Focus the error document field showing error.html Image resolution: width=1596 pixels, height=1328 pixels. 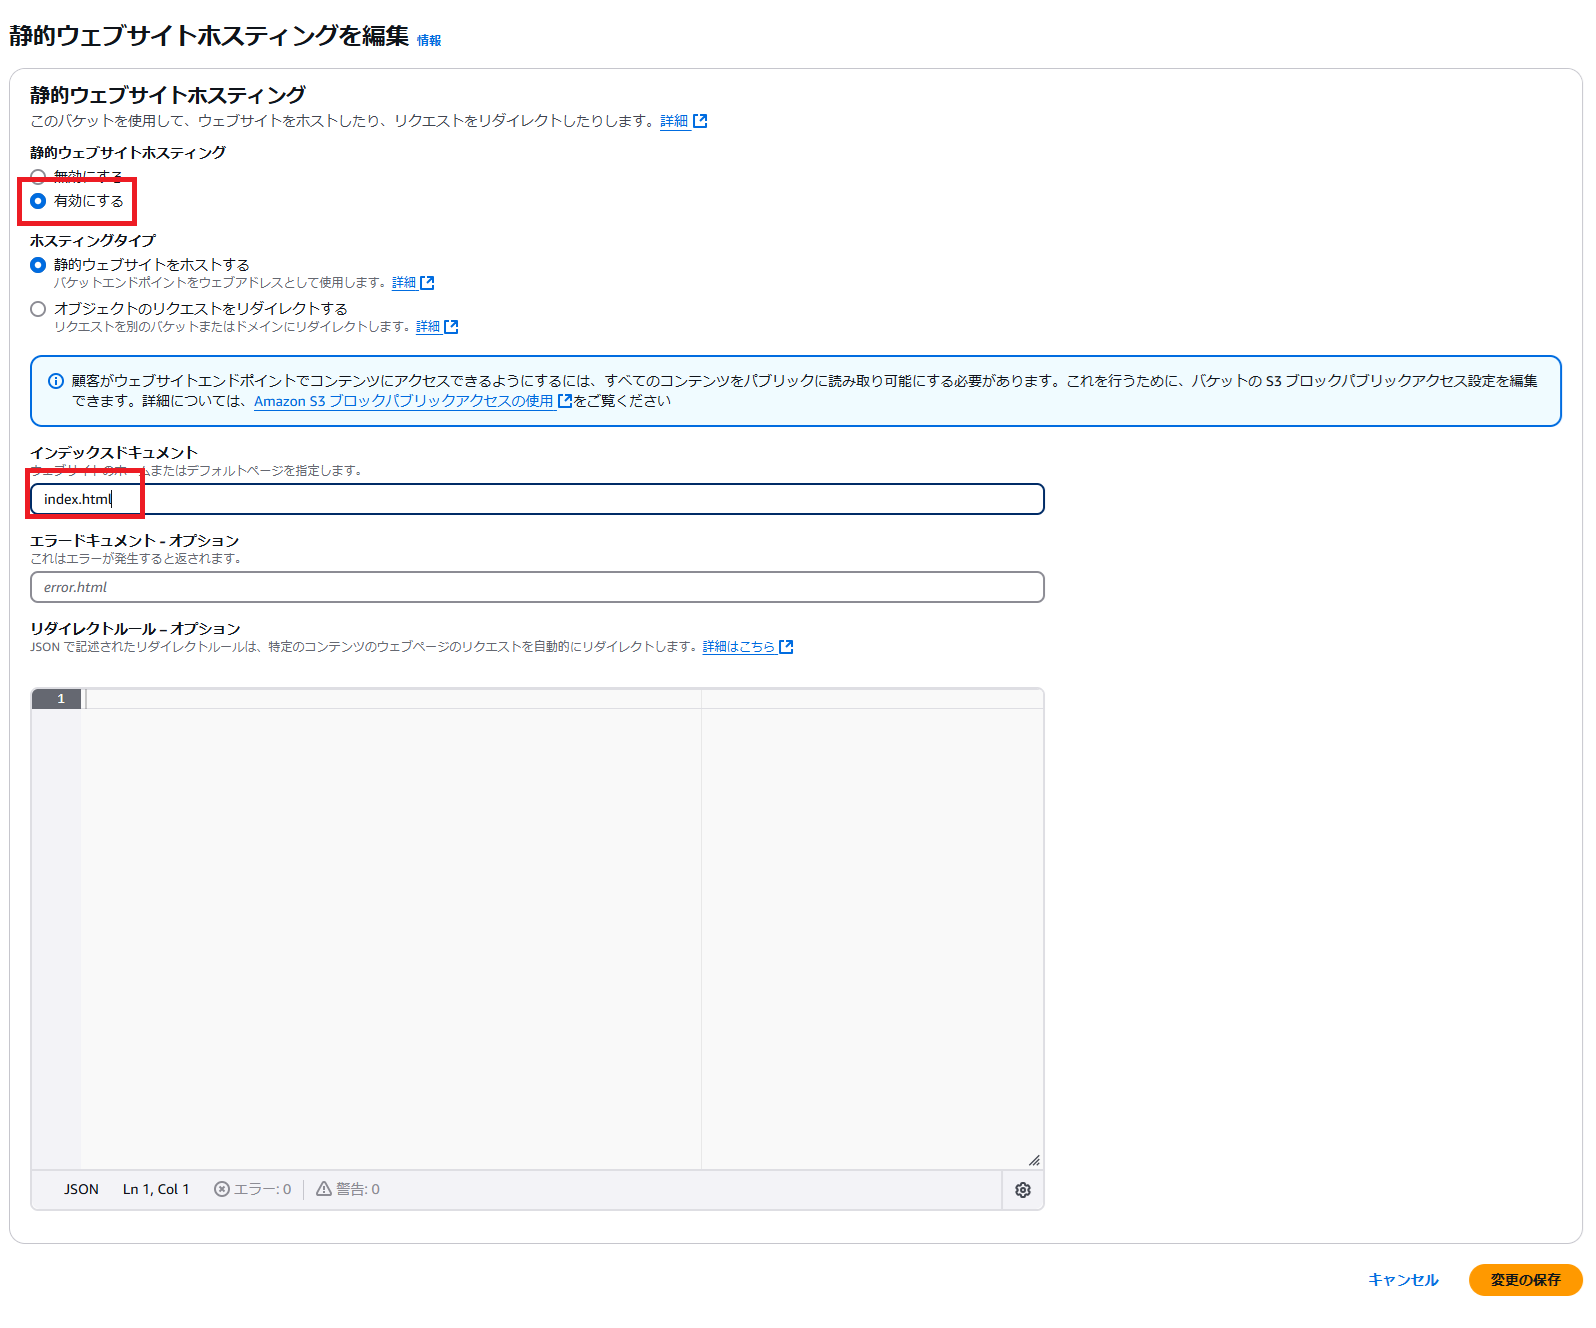pyautogui.click(x=537, y=587)
